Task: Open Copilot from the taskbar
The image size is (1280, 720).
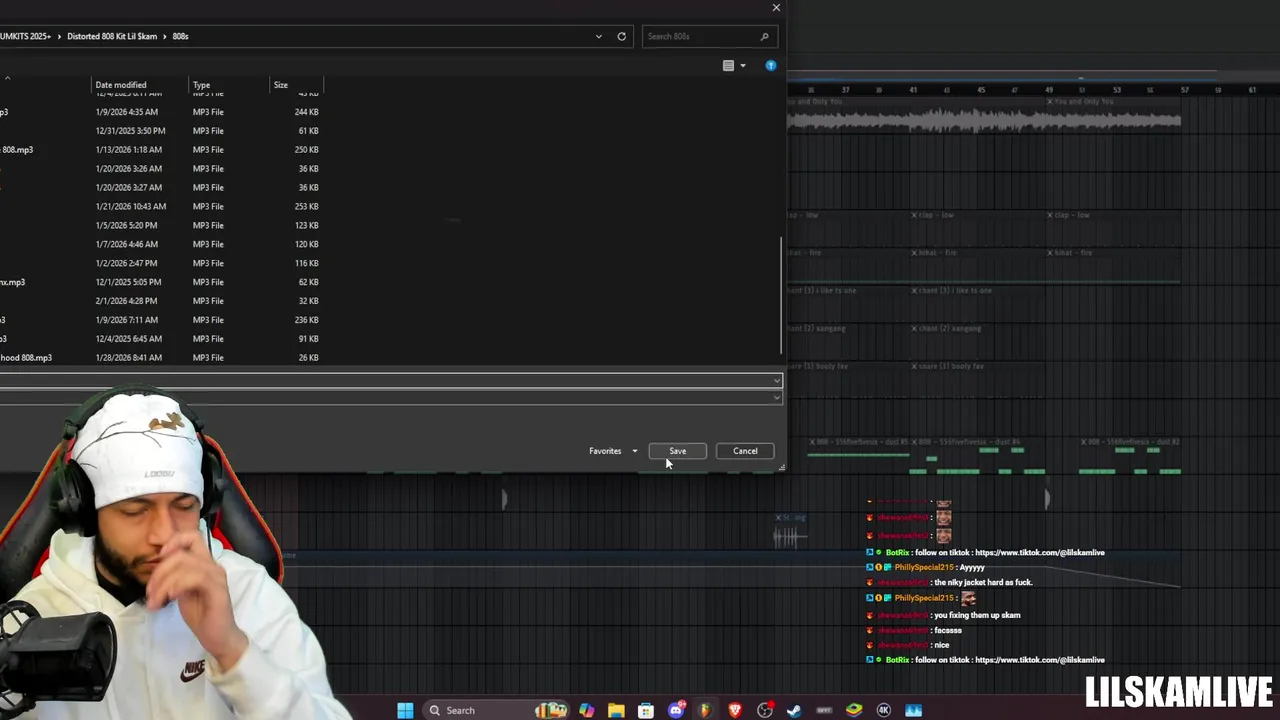Action: [x=586, y=710]
